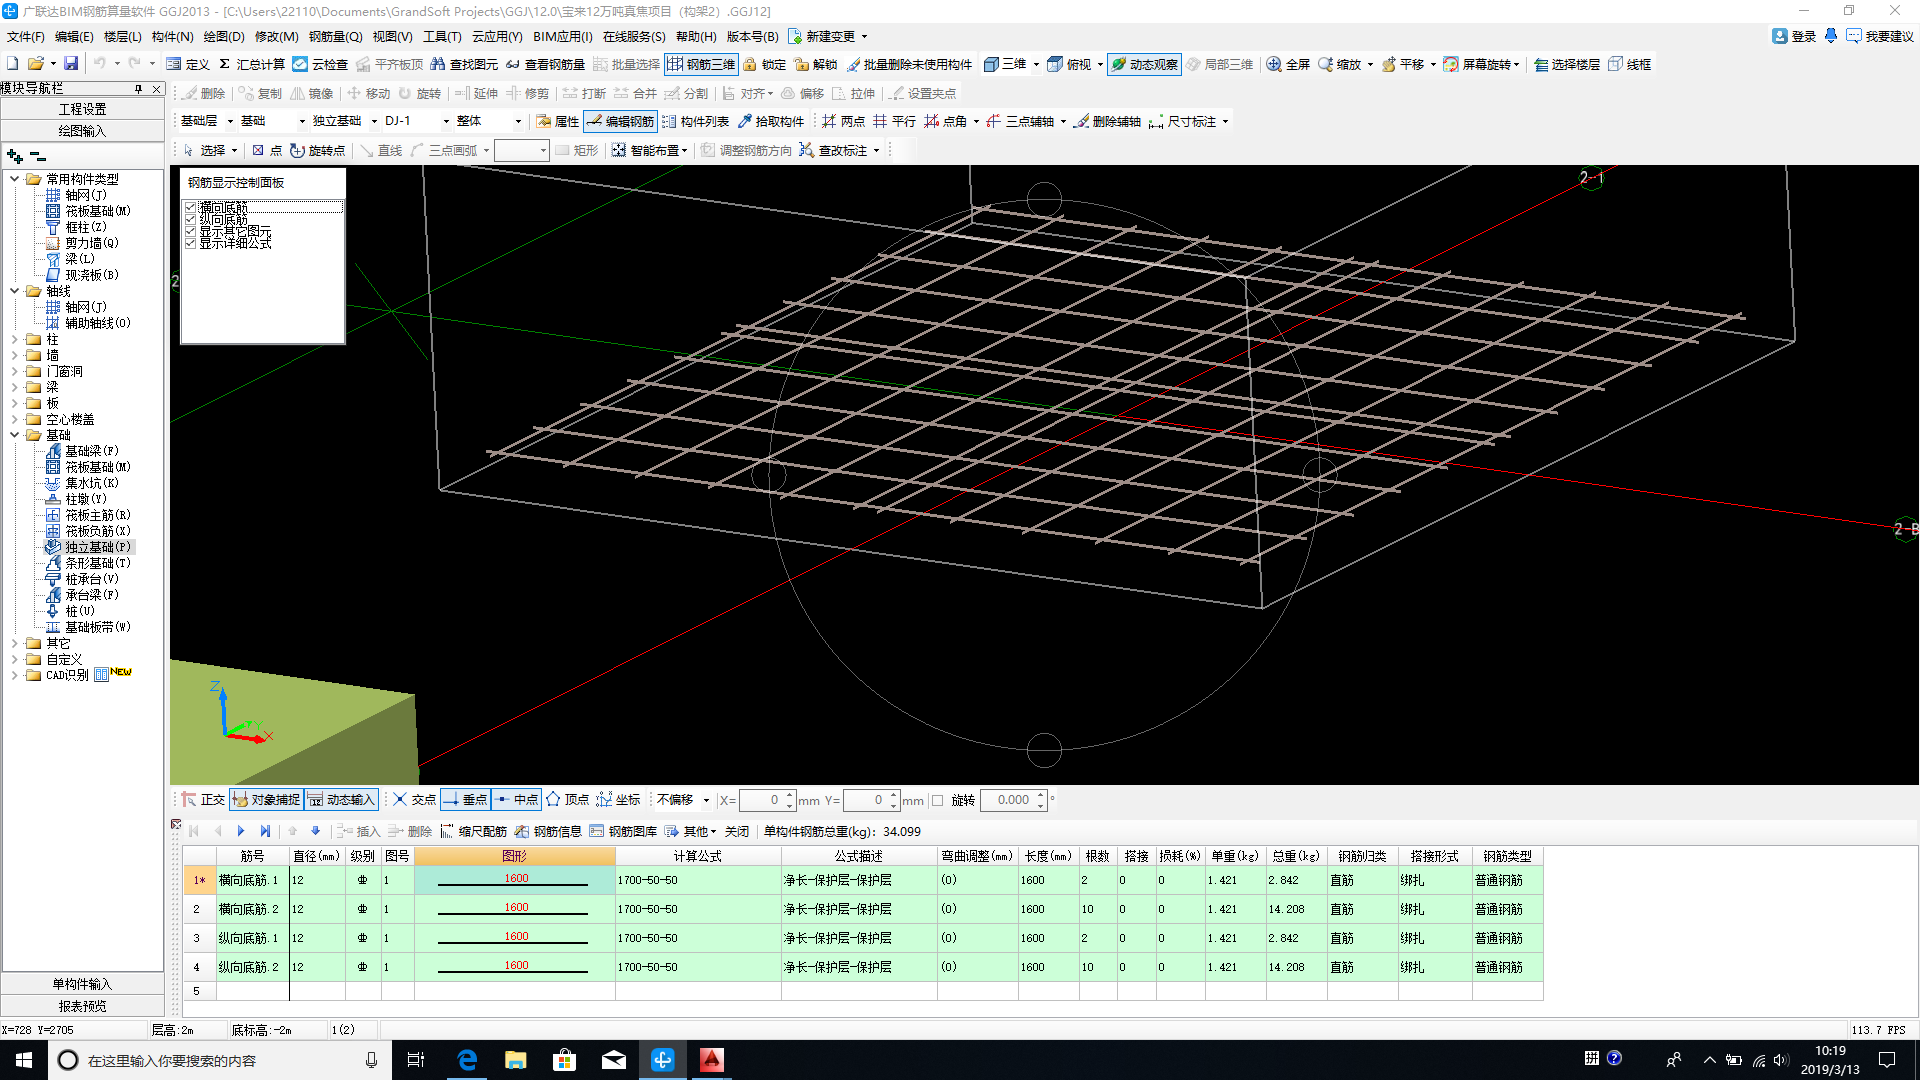Select 独立基础(P) in tree

tap(90, 547)
